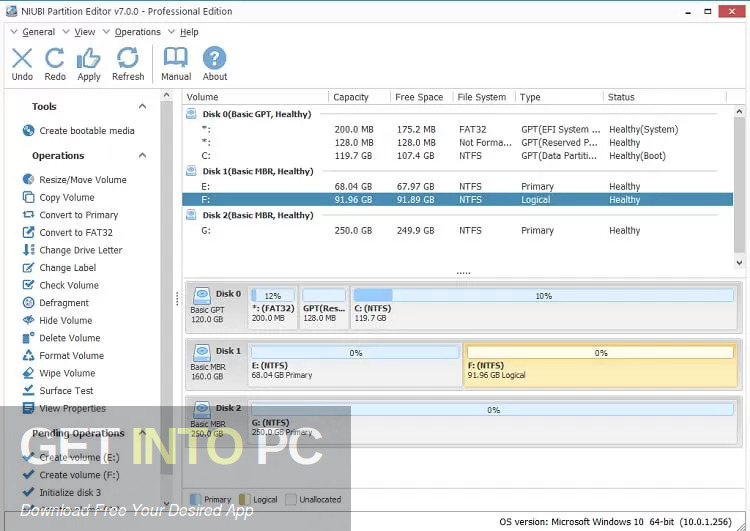Collapse the Pending Operations section

(x=142, y=433)
